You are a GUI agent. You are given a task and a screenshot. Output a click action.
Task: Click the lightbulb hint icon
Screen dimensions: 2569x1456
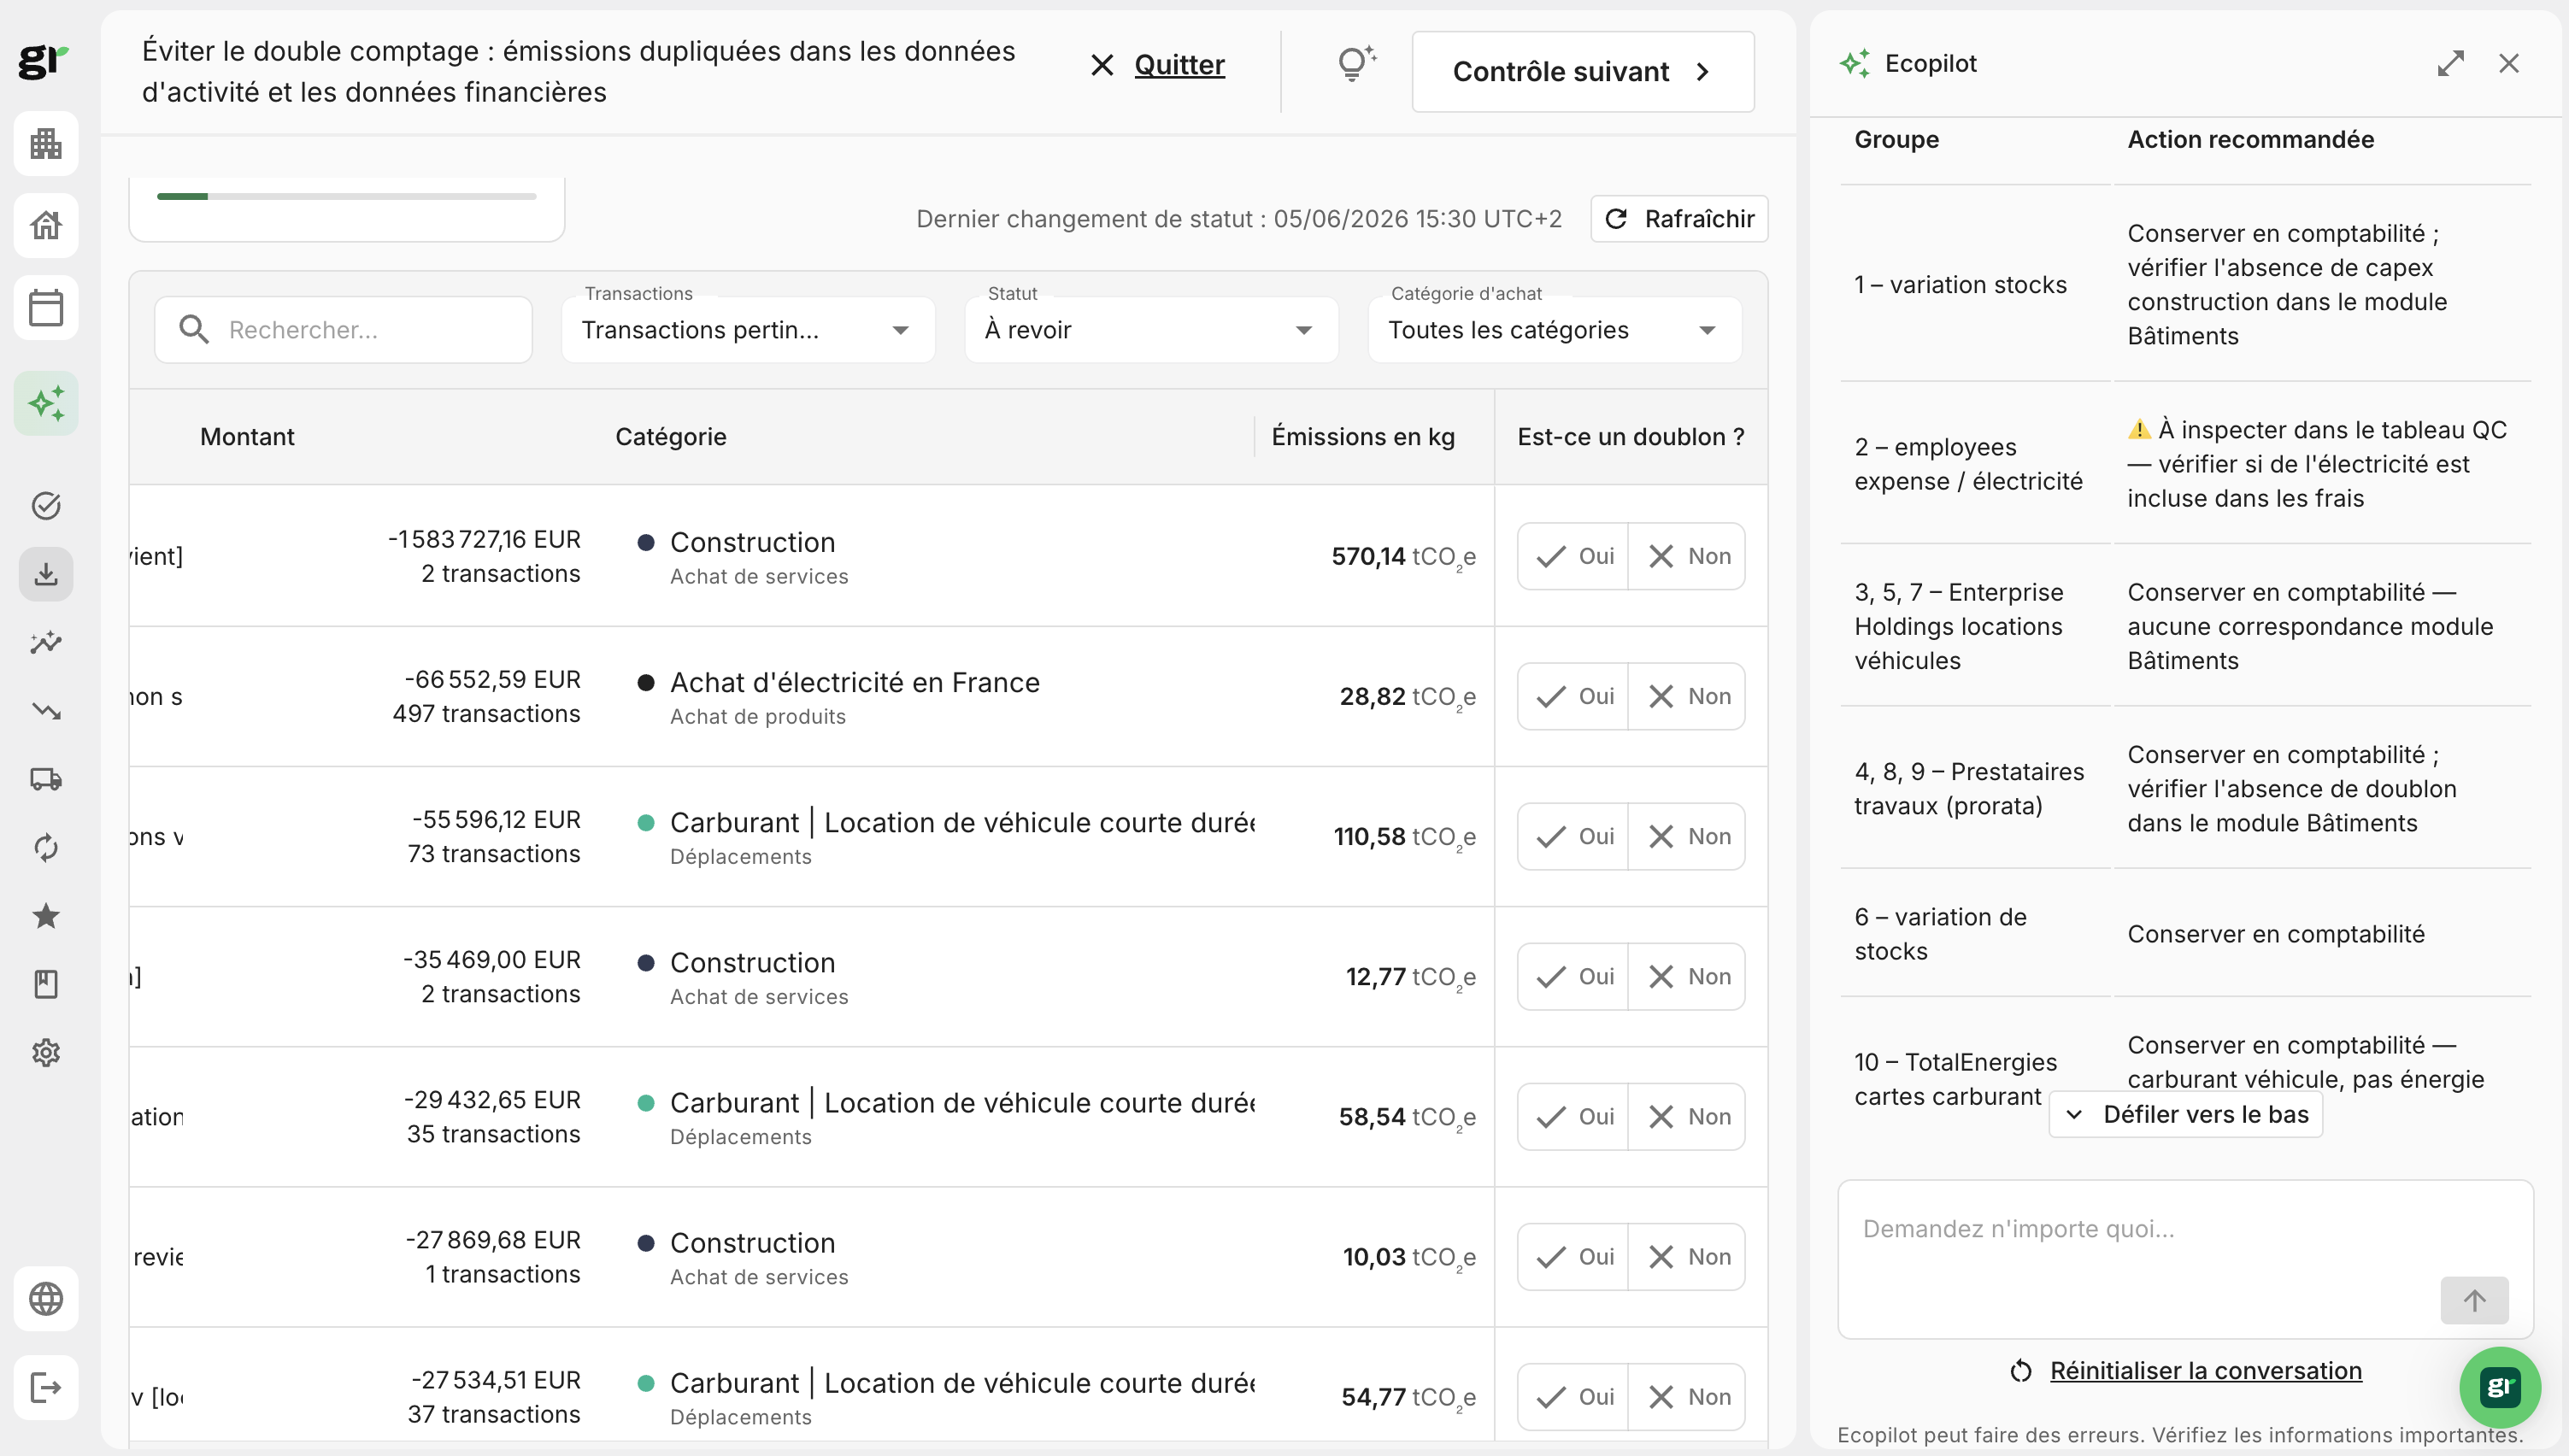pos(1357,65)
